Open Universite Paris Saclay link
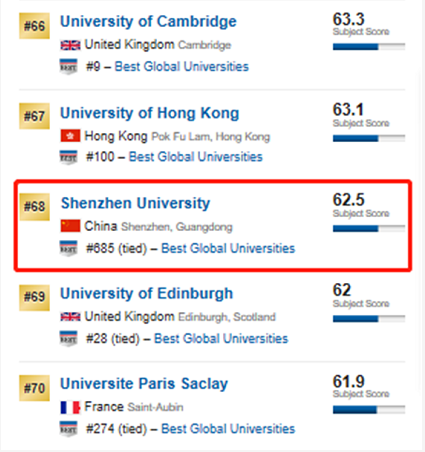 (x=144, y=384)
